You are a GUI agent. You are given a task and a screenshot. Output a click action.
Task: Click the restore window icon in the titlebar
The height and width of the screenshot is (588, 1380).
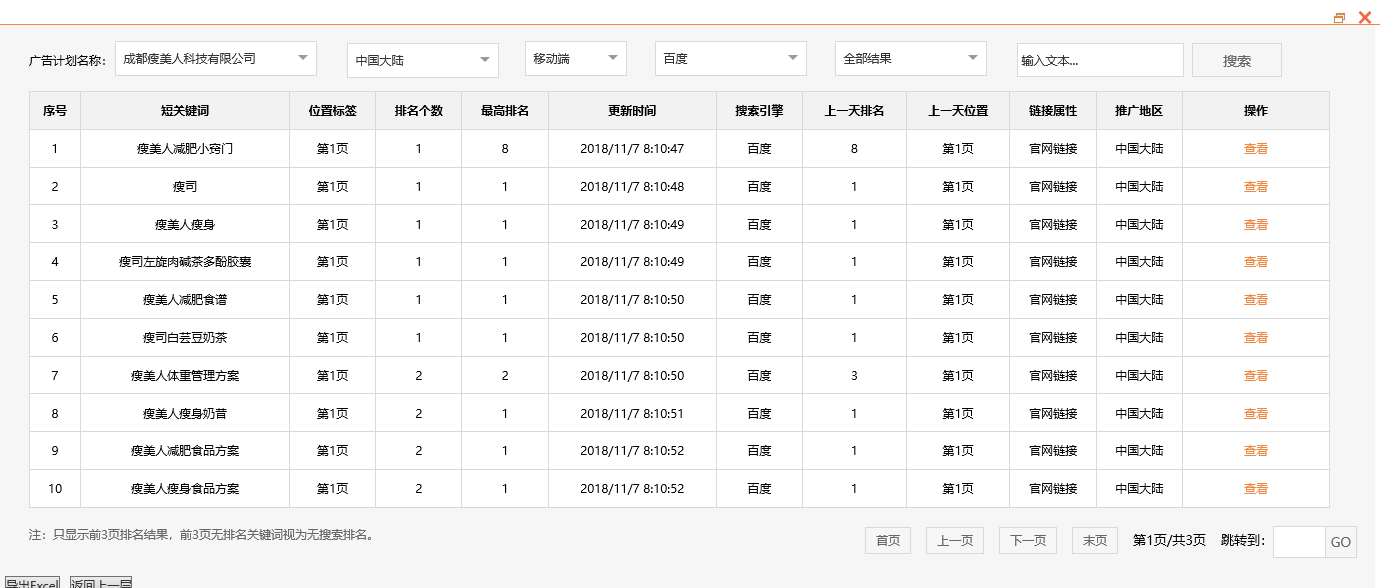coord(1339,17)
